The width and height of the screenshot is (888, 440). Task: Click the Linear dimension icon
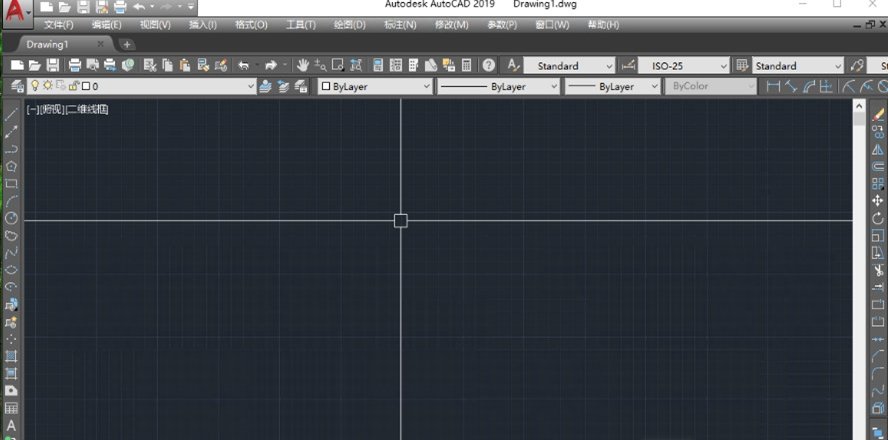(x=773, y=86)
